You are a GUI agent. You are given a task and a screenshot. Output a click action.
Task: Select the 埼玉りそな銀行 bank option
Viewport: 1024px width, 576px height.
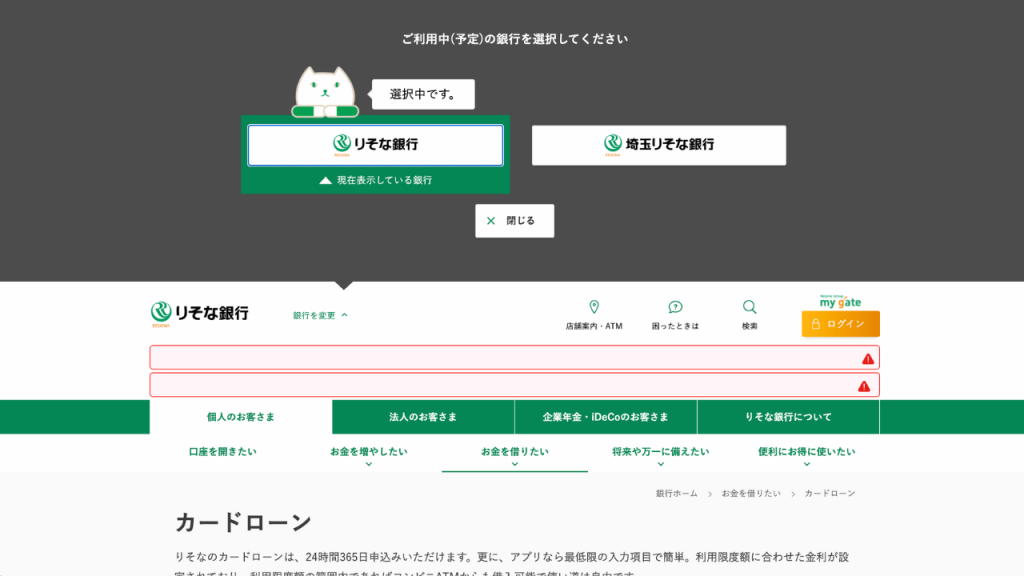click(659, 144)
